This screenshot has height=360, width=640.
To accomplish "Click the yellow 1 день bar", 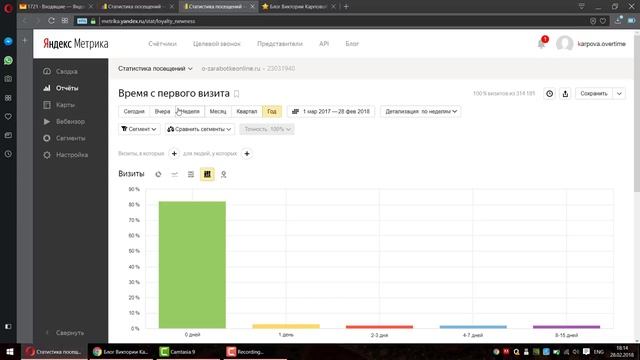I will tap(286, 326).
